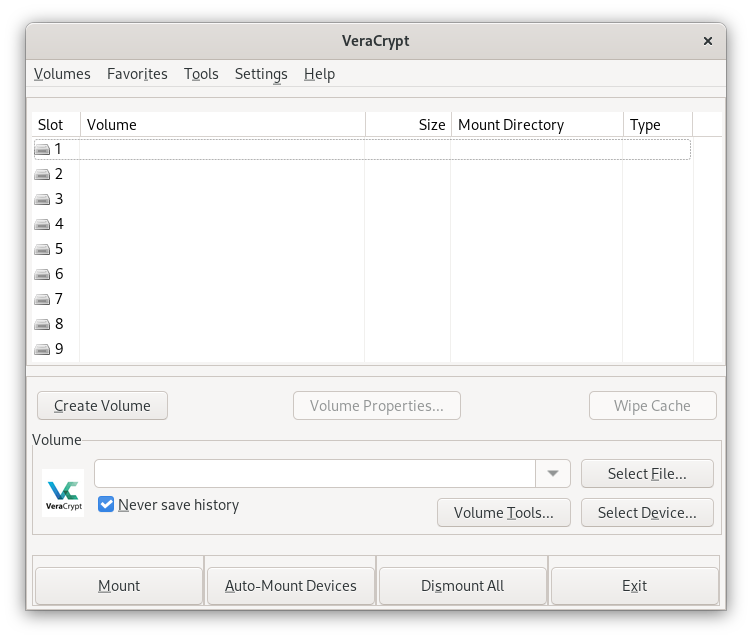Close the VeraCrypt window
Image resolution: width=752 pixels, height=639 pixels.
click(708, 41)
